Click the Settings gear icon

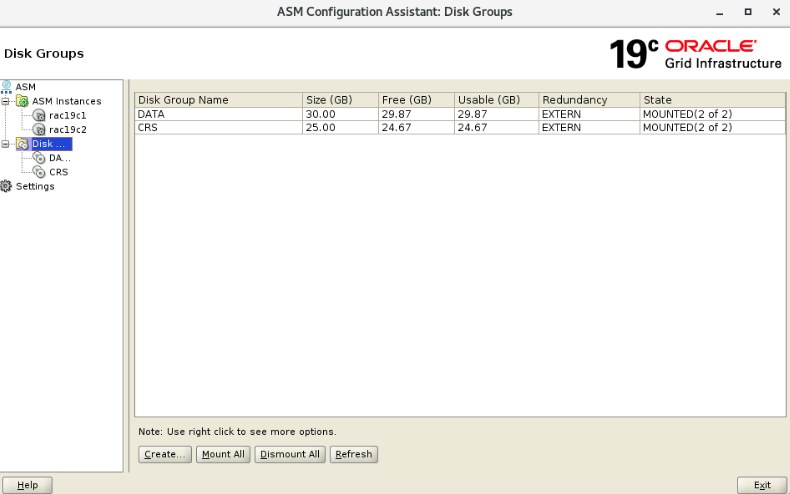[6, 186]
